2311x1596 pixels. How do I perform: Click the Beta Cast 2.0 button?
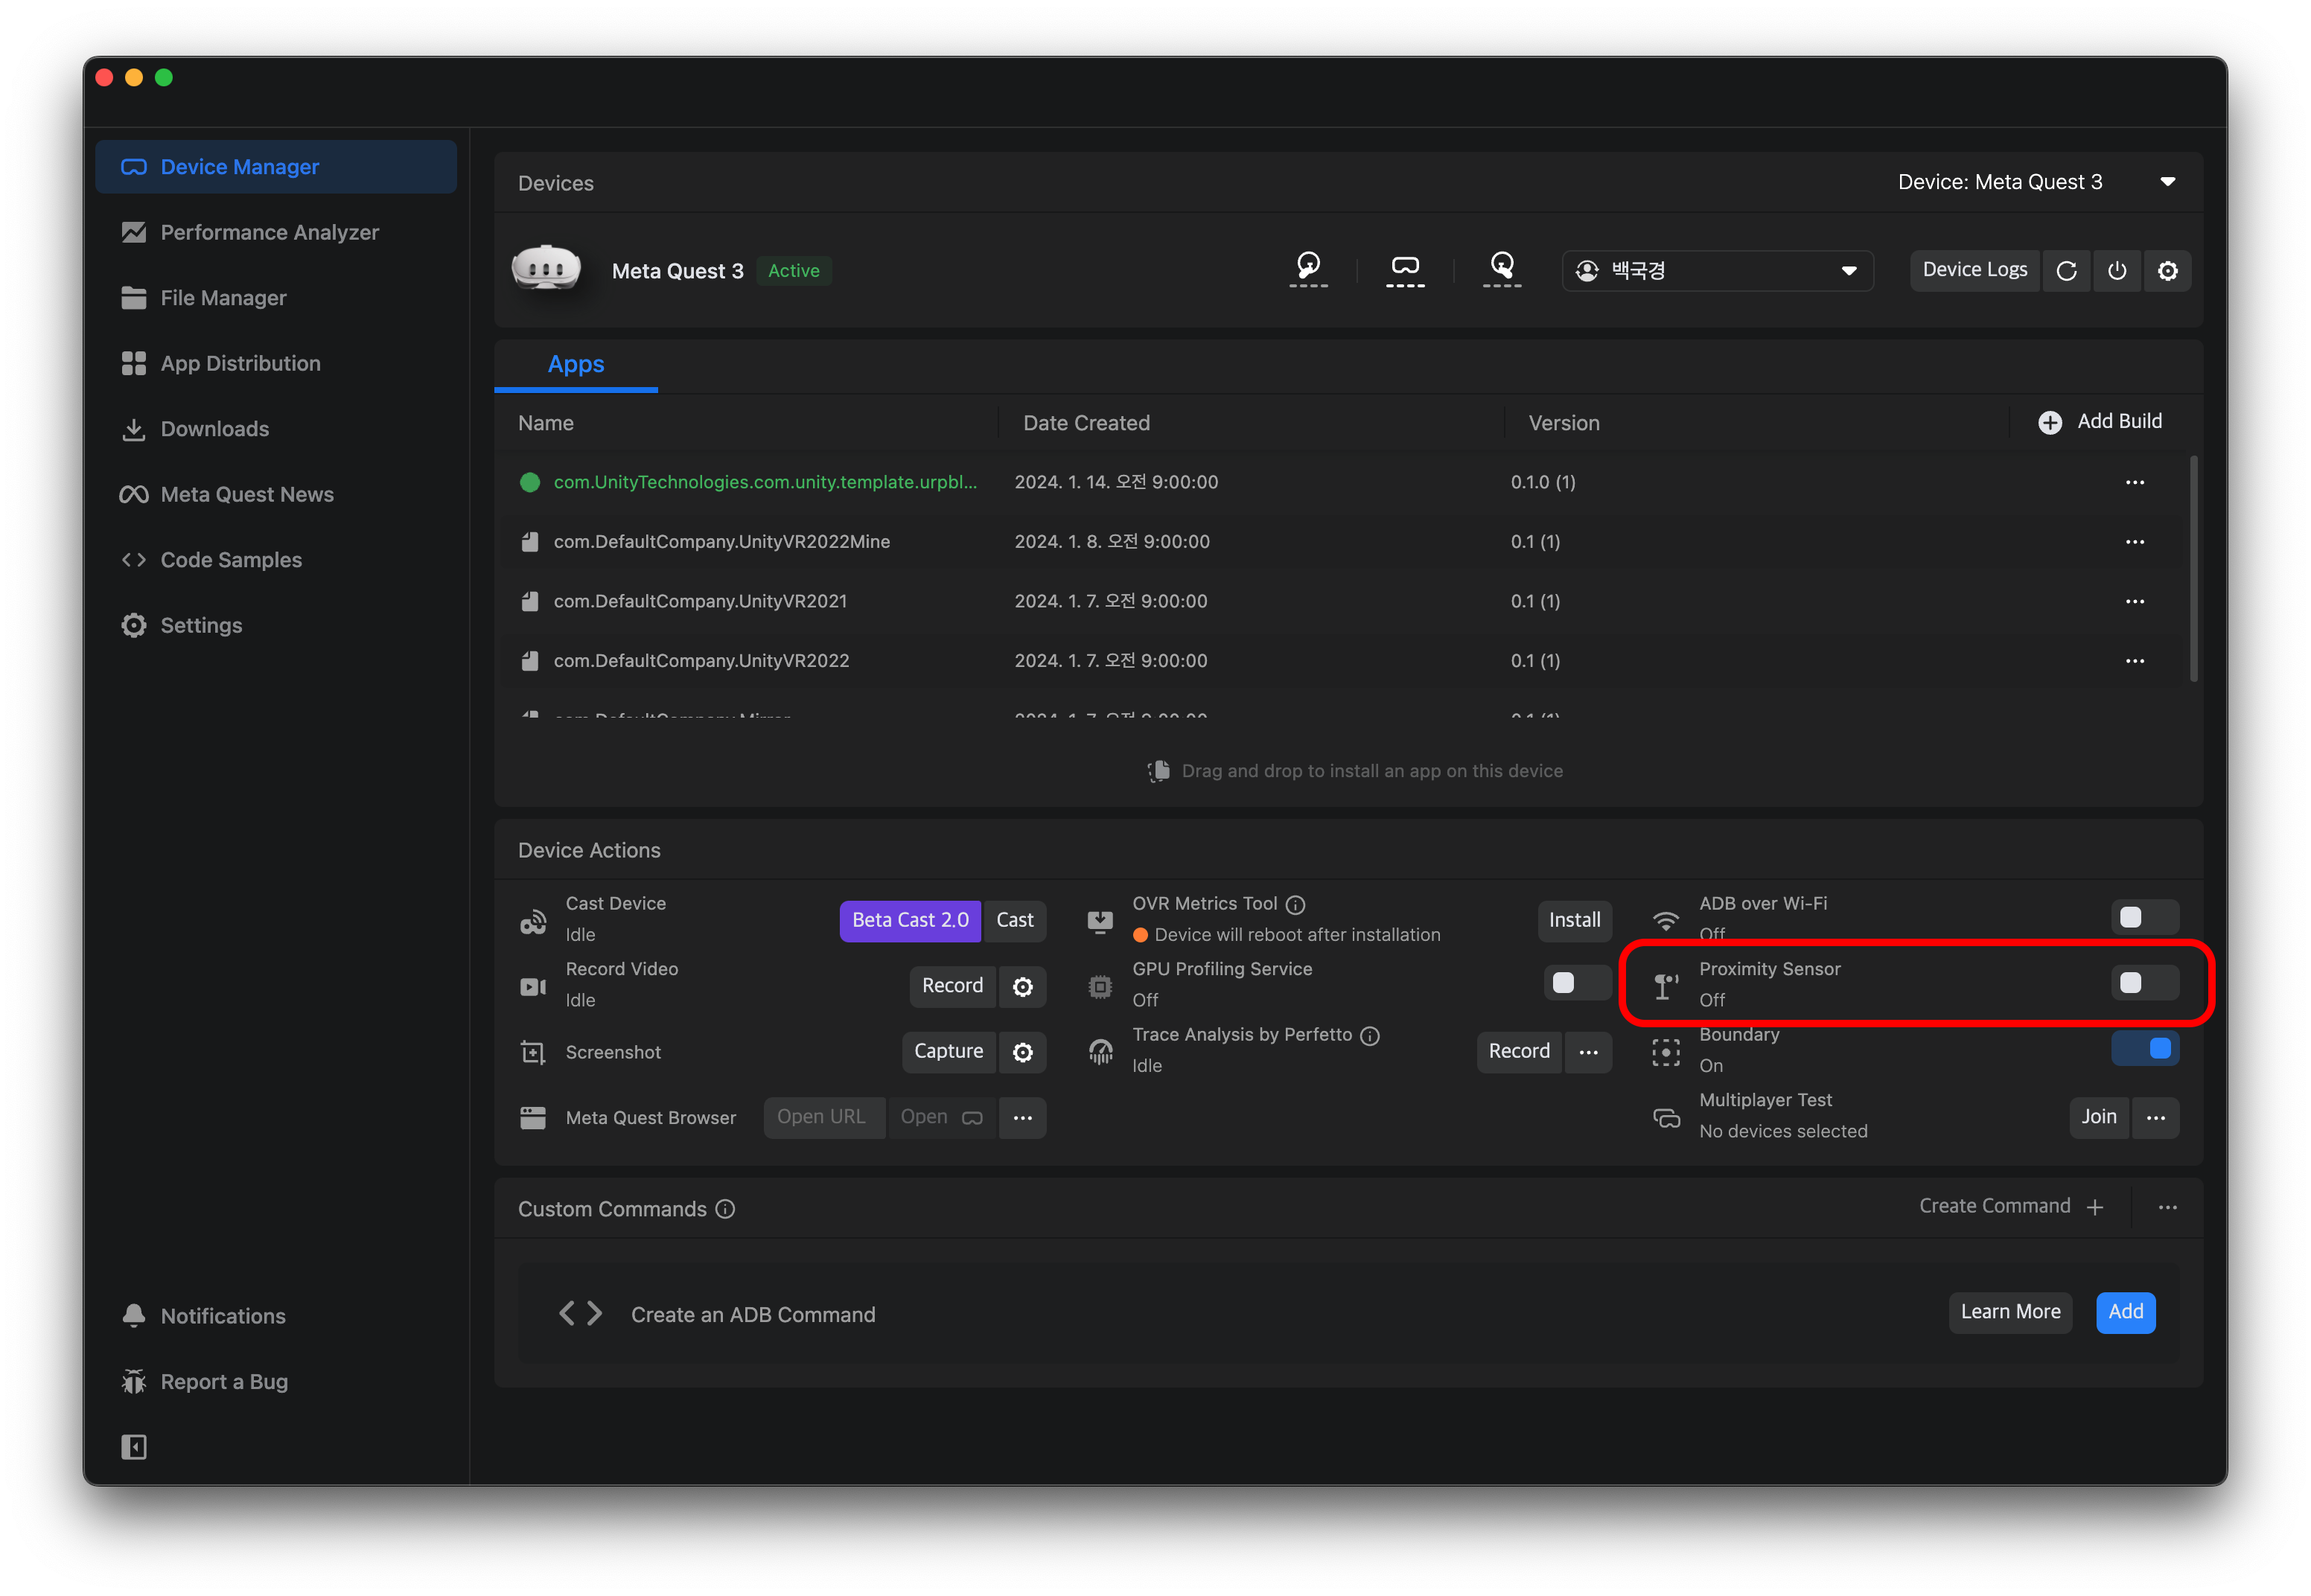(x=909, y=920)
